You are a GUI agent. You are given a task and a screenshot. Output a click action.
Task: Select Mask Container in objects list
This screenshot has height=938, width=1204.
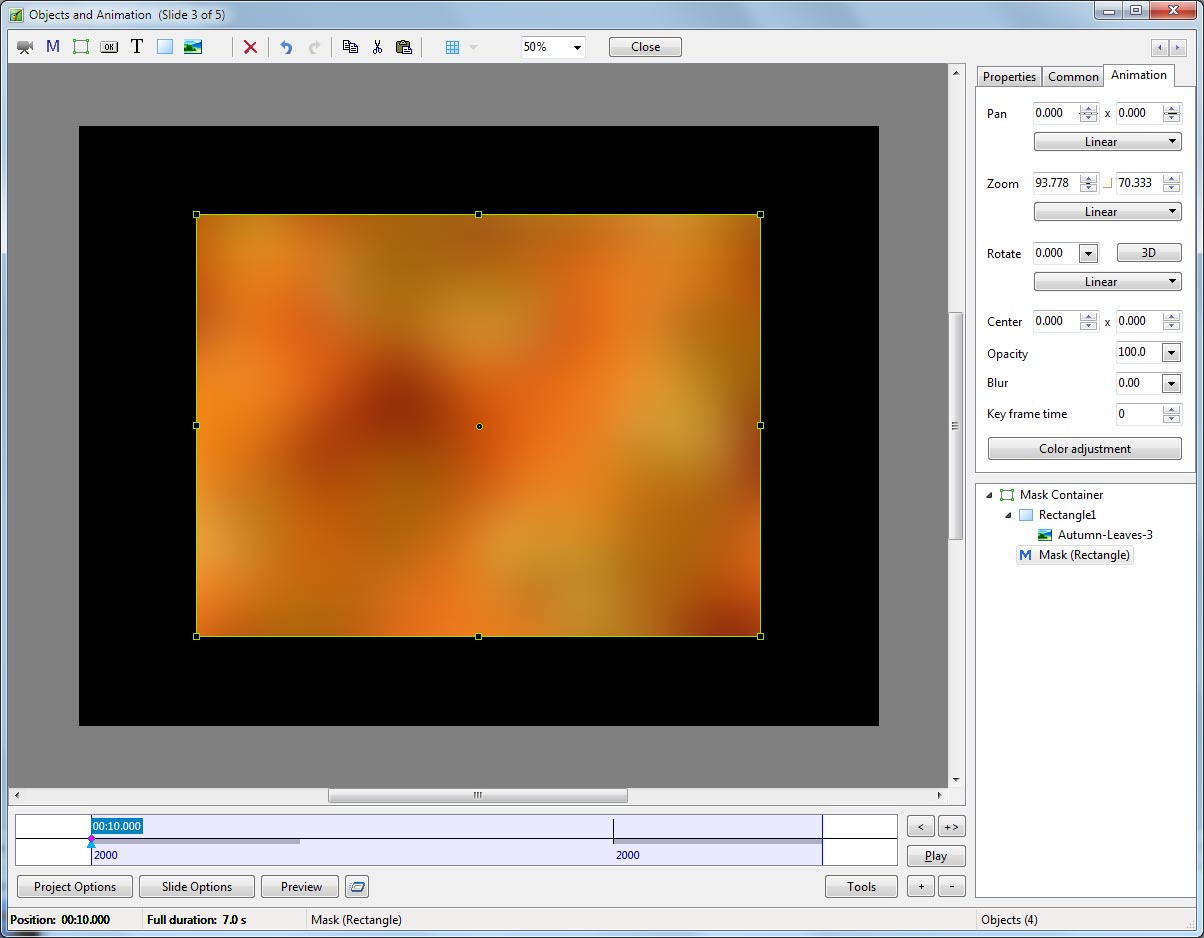pyautogui.click(x=1061, y=495)
